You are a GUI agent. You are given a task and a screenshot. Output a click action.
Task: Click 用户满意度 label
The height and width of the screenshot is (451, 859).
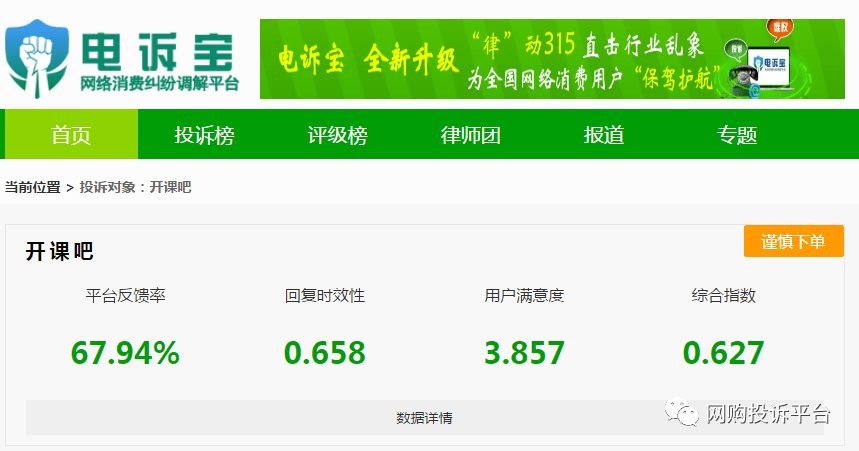pos(524,296)
